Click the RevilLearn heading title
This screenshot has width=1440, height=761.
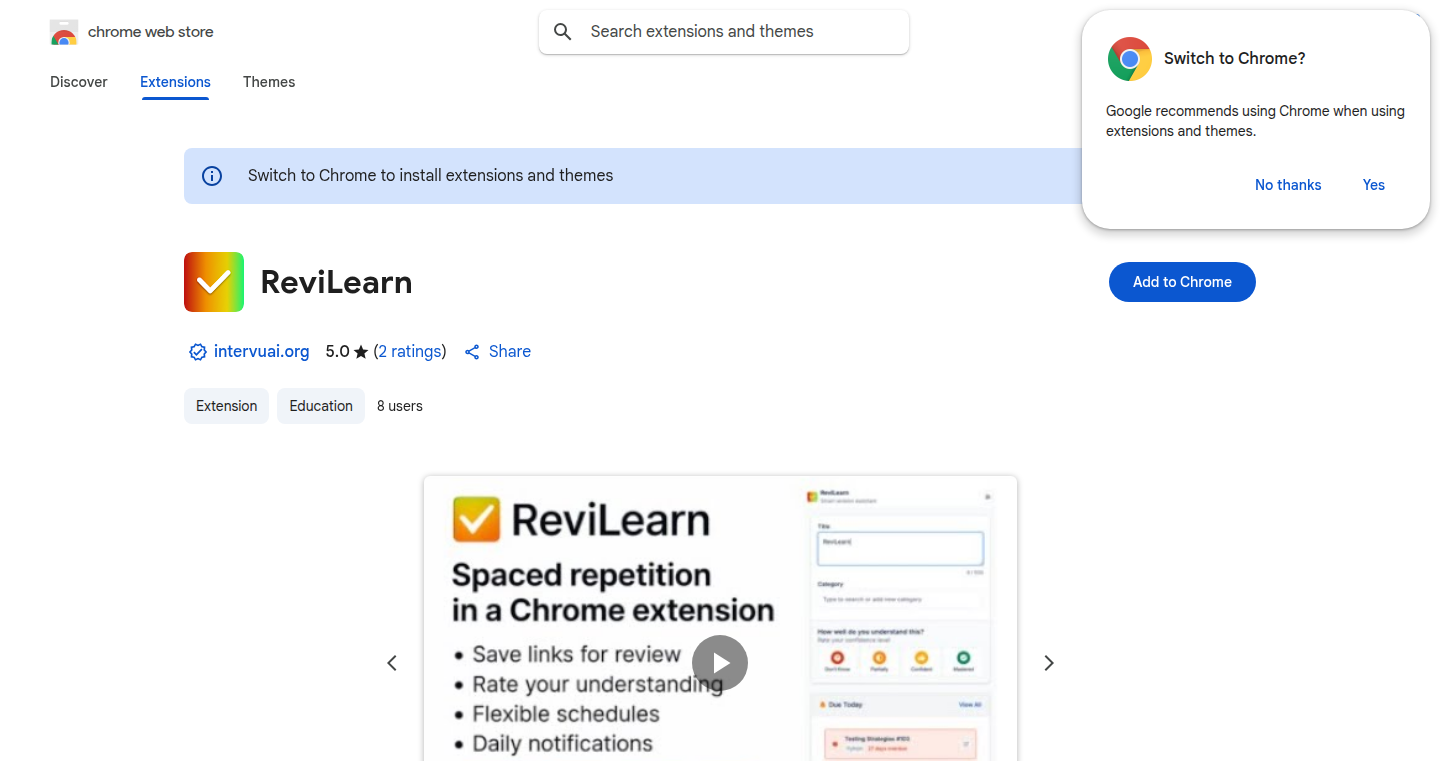337,282
